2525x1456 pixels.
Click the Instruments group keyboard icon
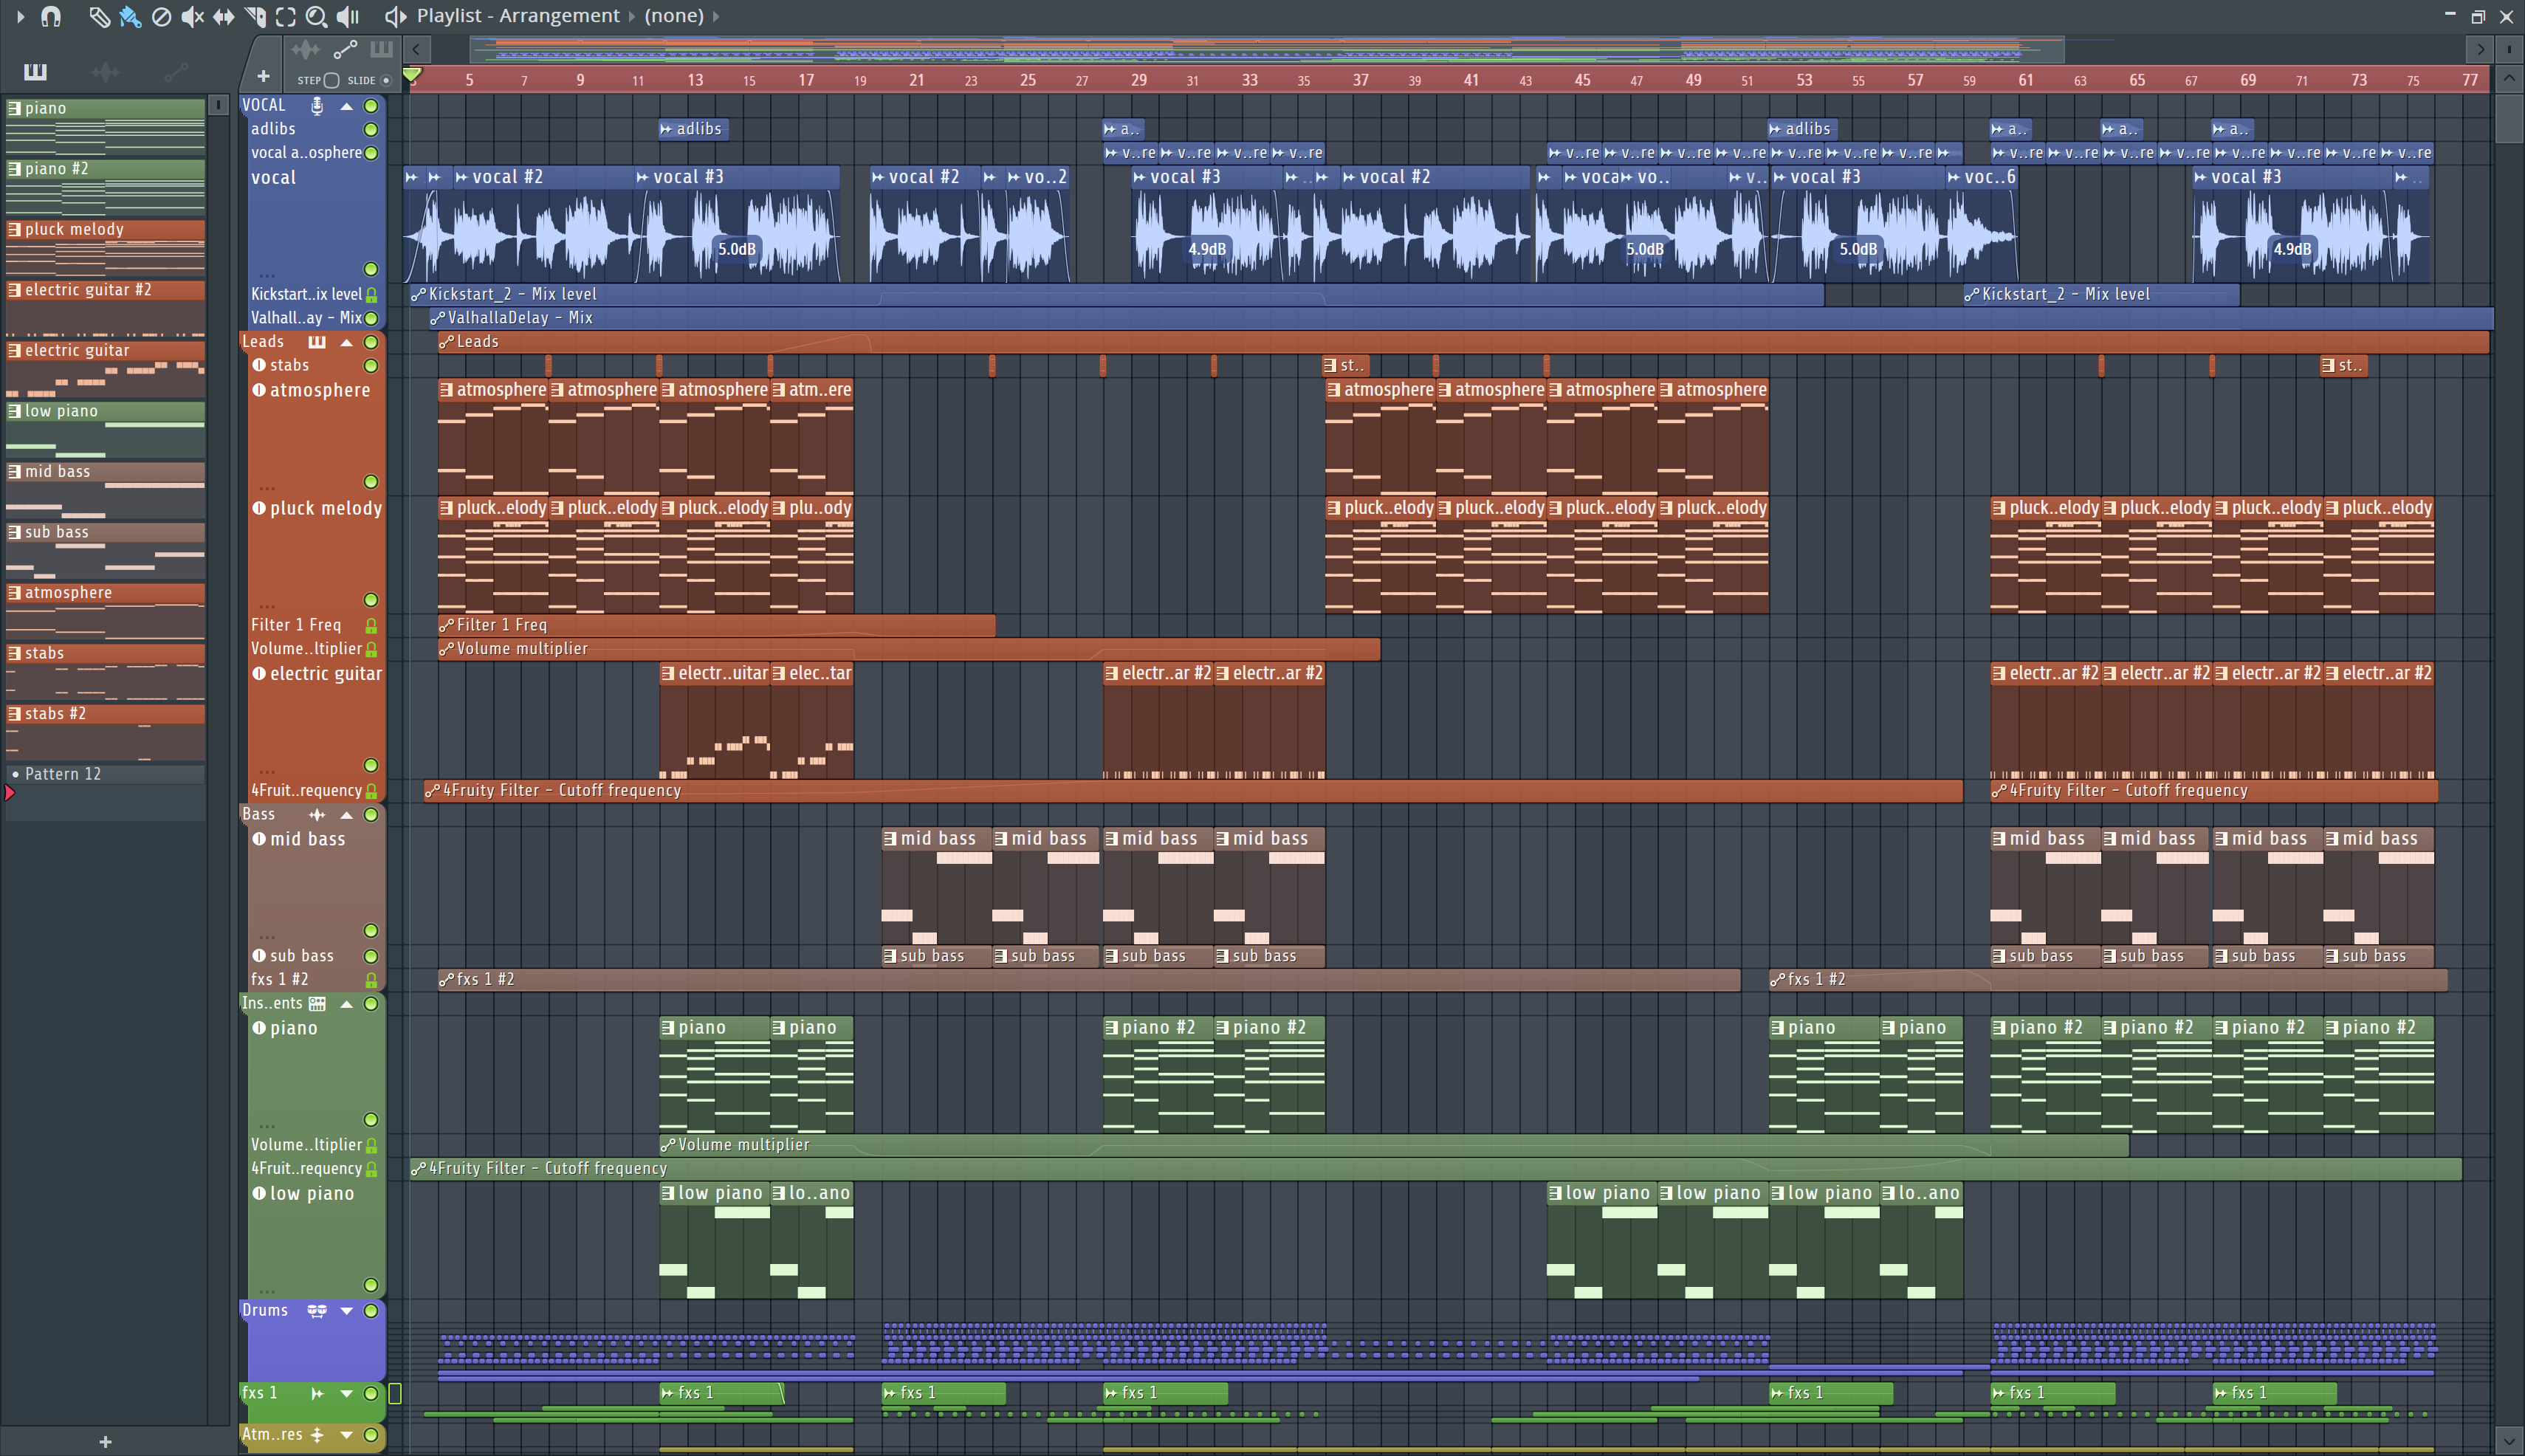click(x=317, y=1004)
